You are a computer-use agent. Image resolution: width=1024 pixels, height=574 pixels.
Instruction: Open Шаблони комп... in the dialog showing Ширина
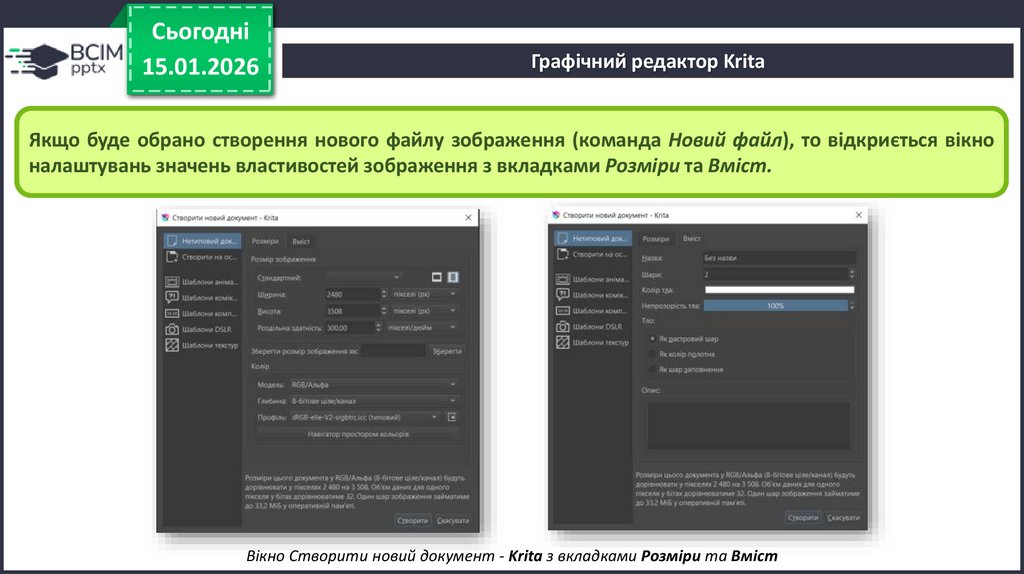tap(202, 313)
